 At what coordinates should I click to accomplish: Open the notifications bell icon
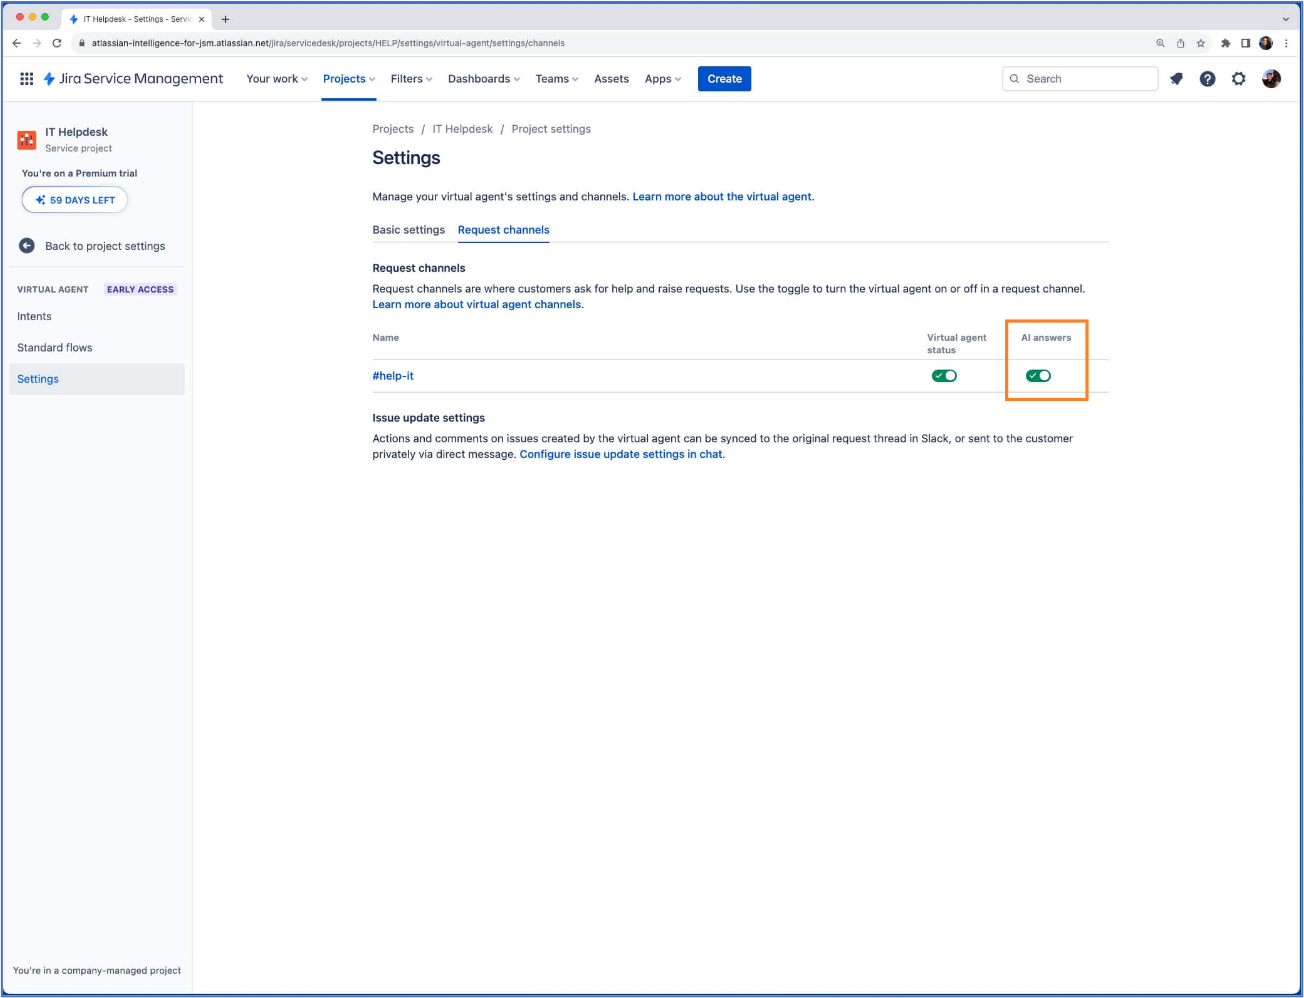1176,79
